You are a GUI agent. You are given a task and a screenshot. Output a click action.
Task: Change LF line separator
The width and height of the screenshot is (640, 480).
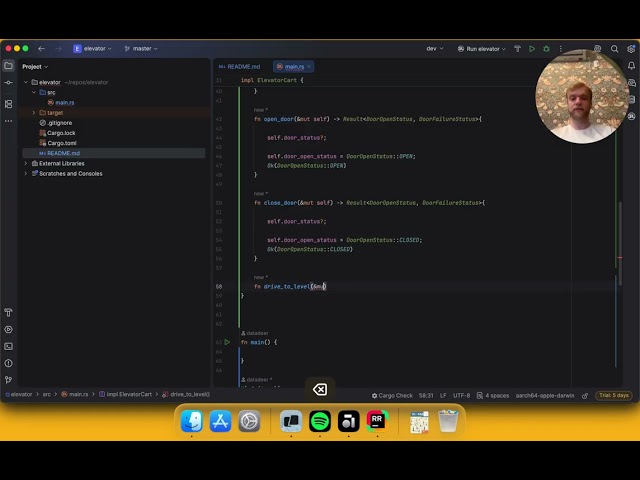point(443,396)
